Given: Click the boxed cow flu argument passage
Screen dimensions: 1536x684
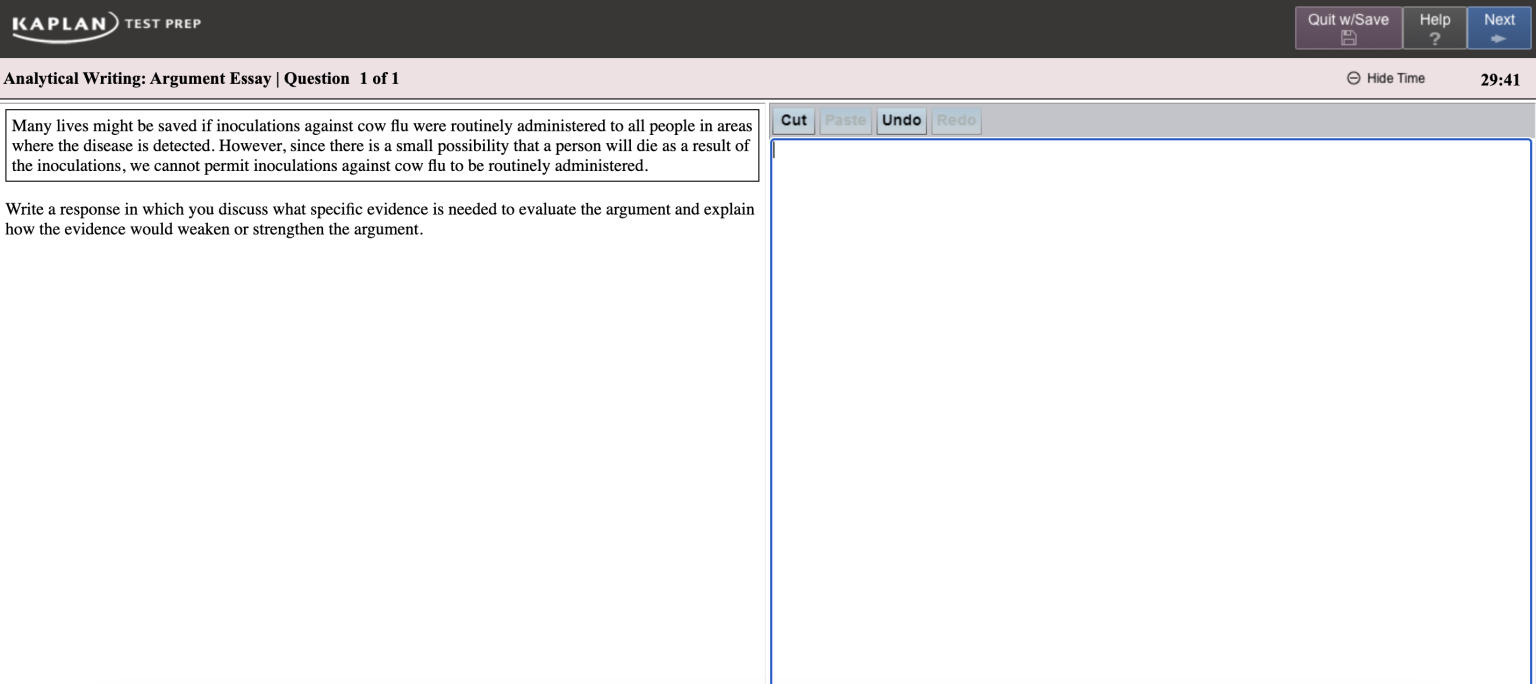Looking at the screenshot, I should pyautogui.click(x=381, y=145).
